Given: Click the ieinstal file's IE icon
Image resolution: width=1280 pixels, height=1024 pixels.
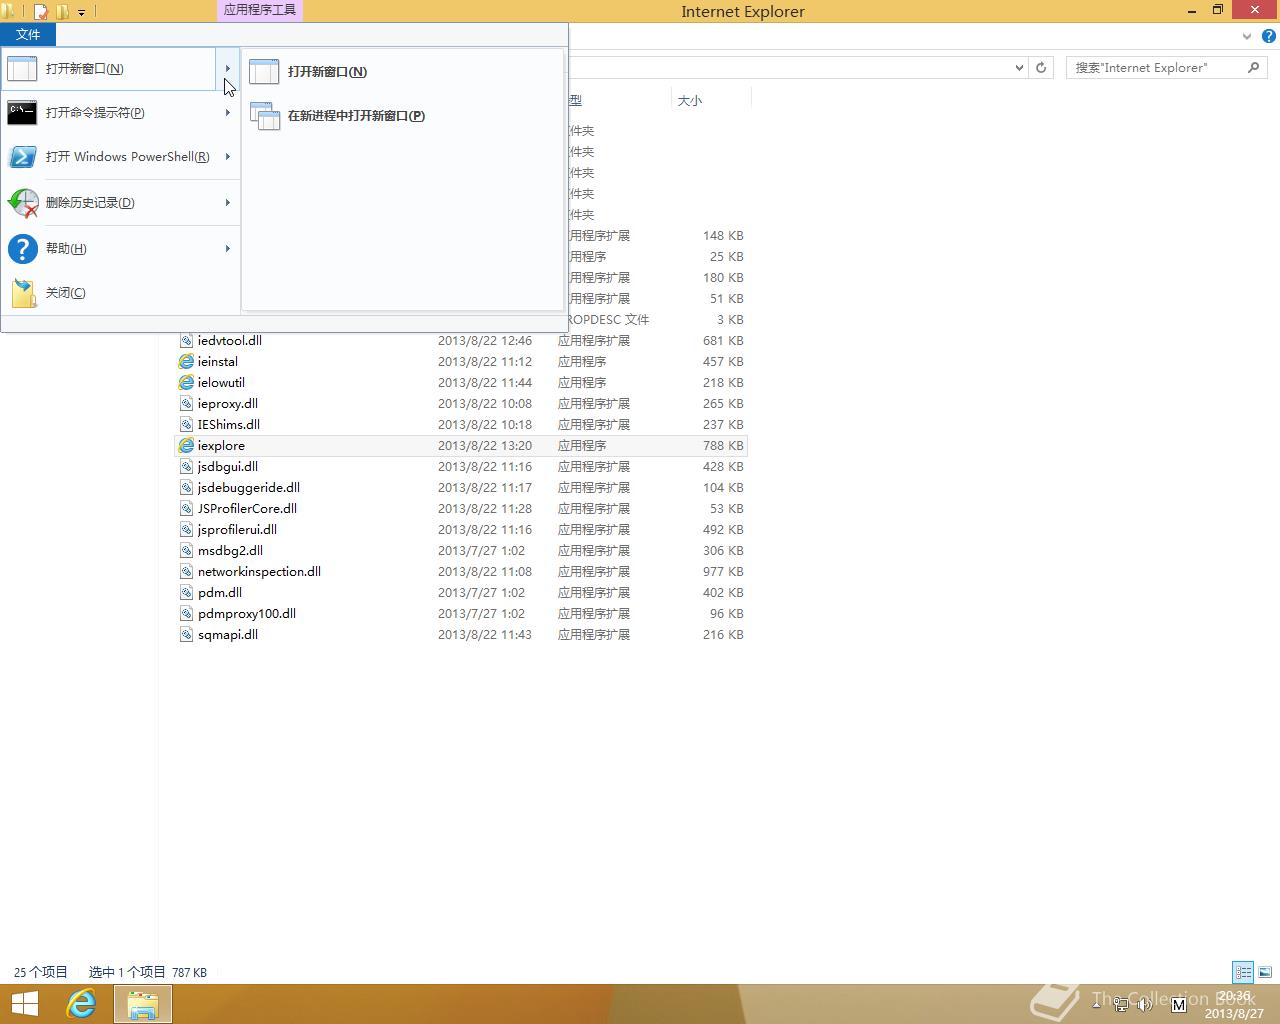Looking at the screenshot, I should click(186, 362).
